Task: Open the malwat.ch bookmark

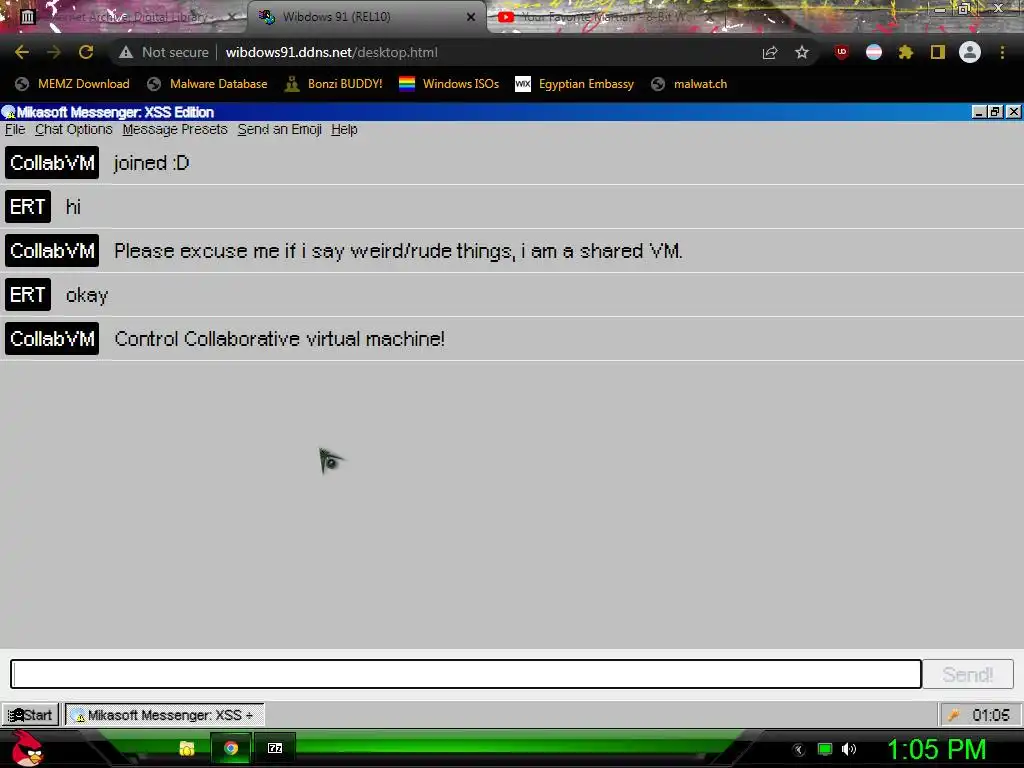Action: (x=690, y=84)
